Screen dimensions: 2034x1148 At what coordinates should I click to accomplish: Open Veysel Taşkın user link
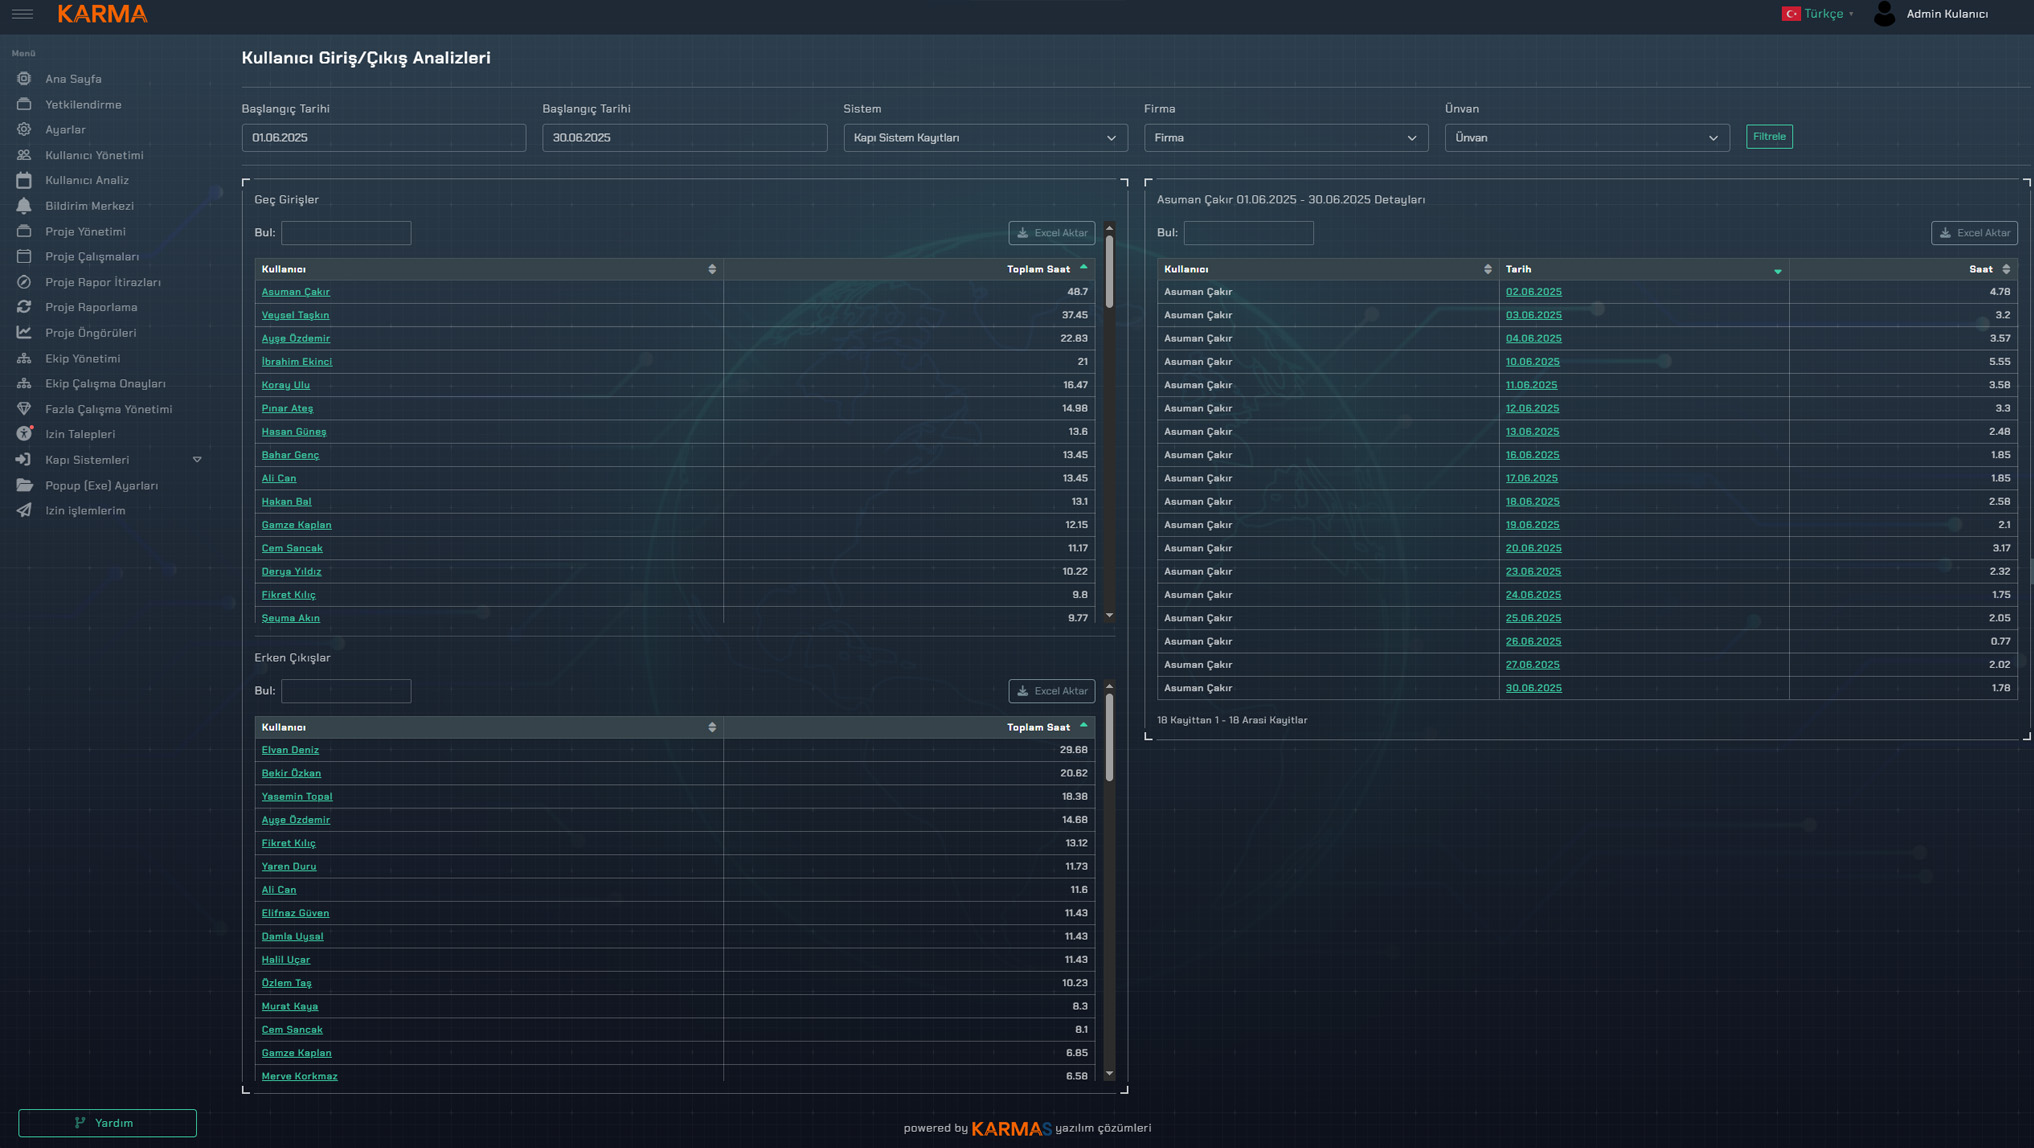[x=295, y=315]
